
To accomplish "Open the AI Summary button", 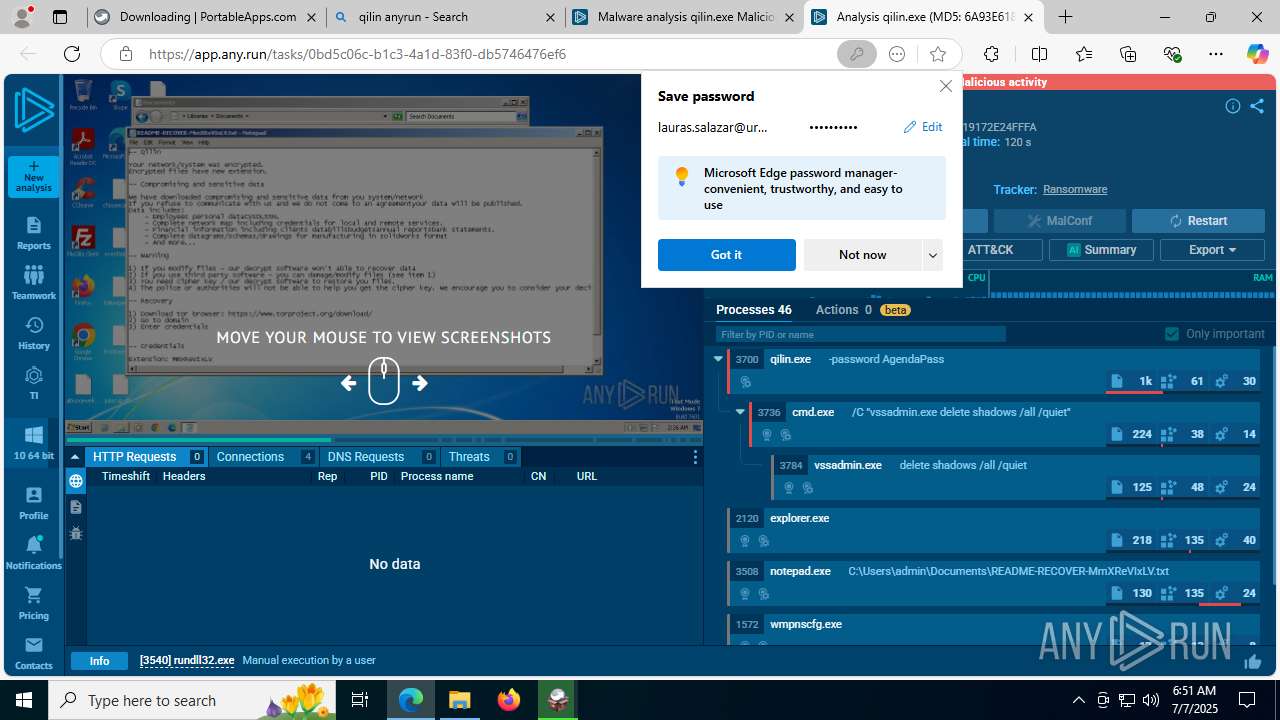I will click(x=1101, y=250).
